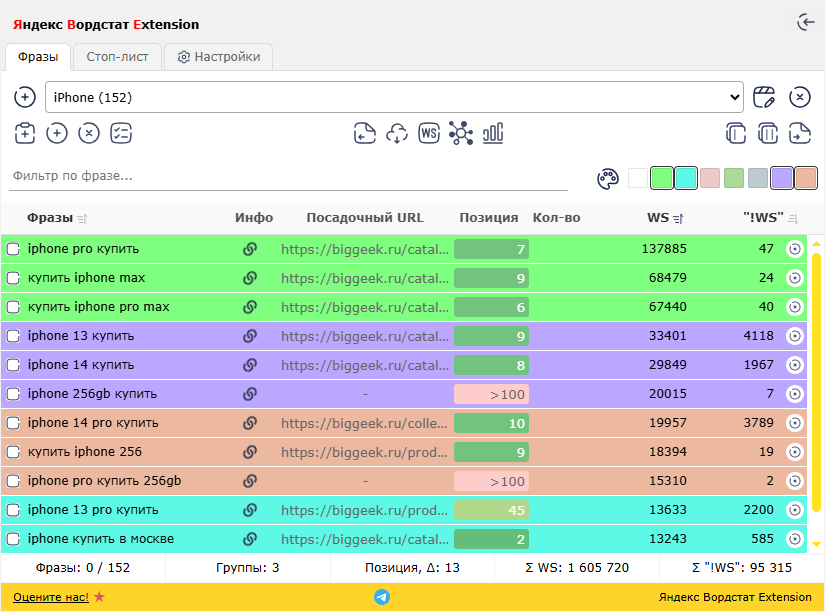Click the clipboard paste phrases icon
The height and width of the screenshot is (612, 825).
coord(25,133)
